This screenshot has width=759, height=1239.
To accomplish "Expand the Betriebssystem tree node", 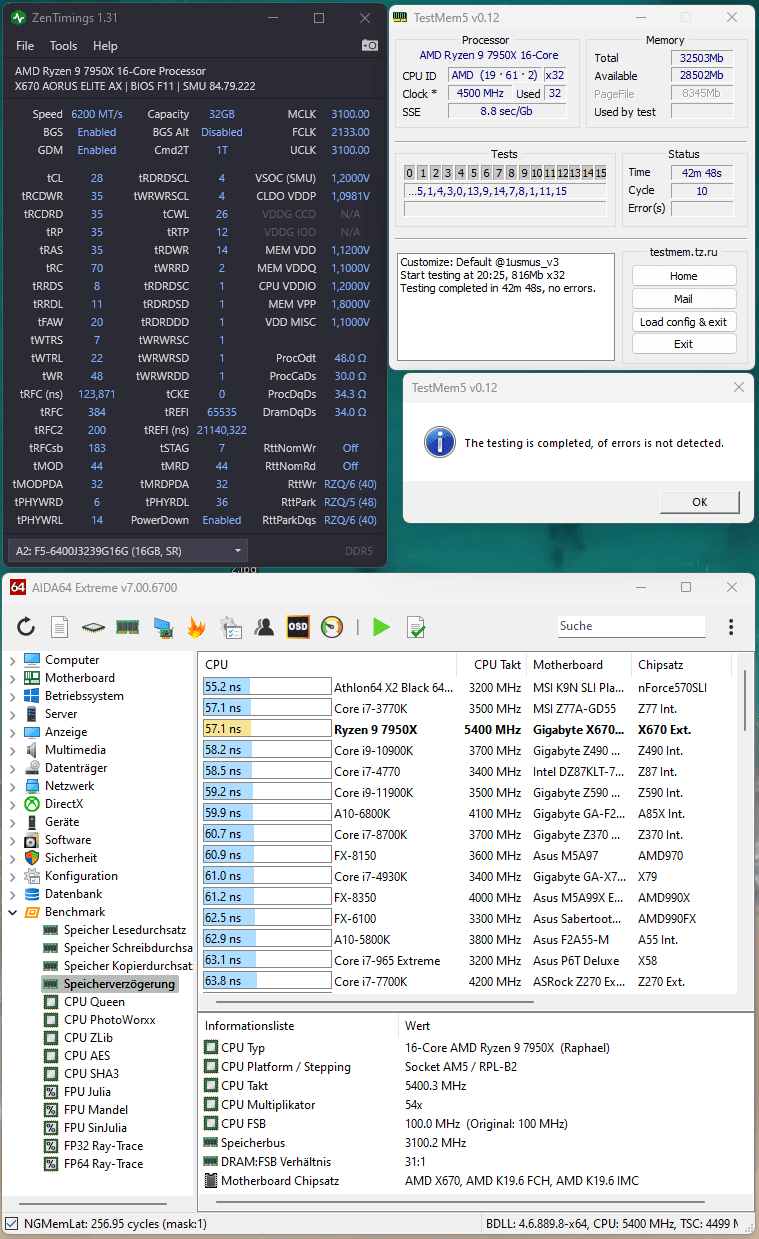I will (12, 696).
